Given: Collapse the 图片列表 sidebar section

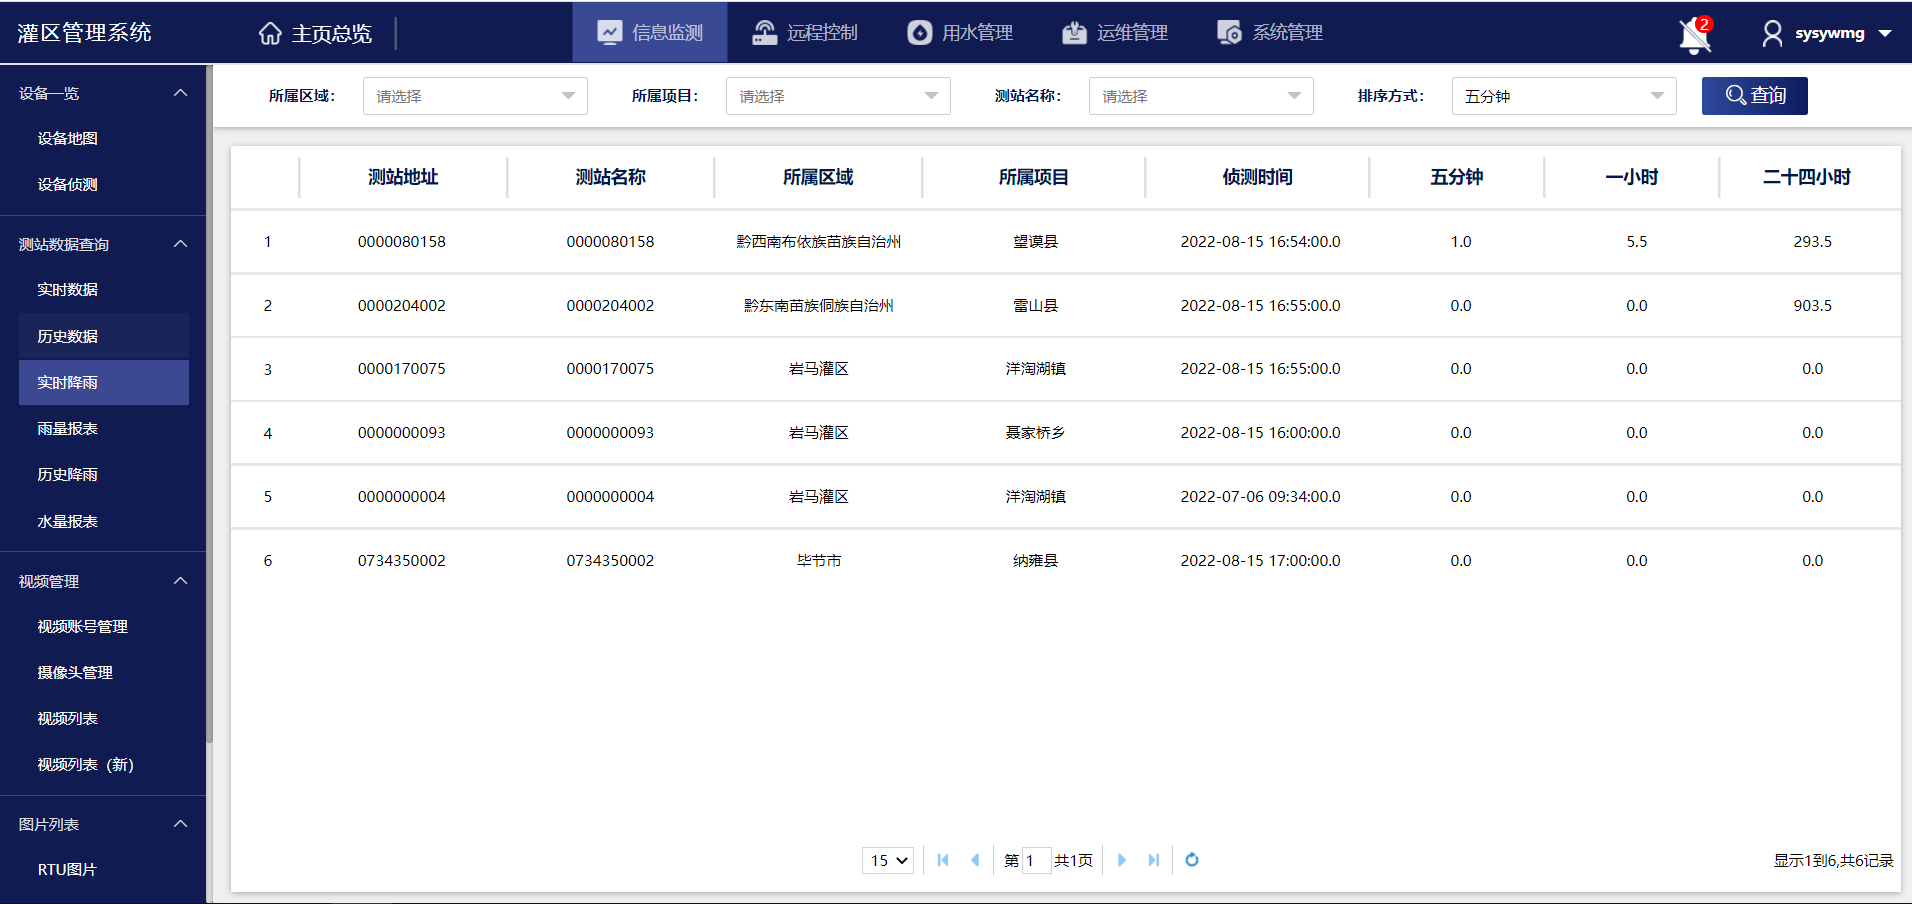Looking at the screenshot, I should tap(181, 824).
